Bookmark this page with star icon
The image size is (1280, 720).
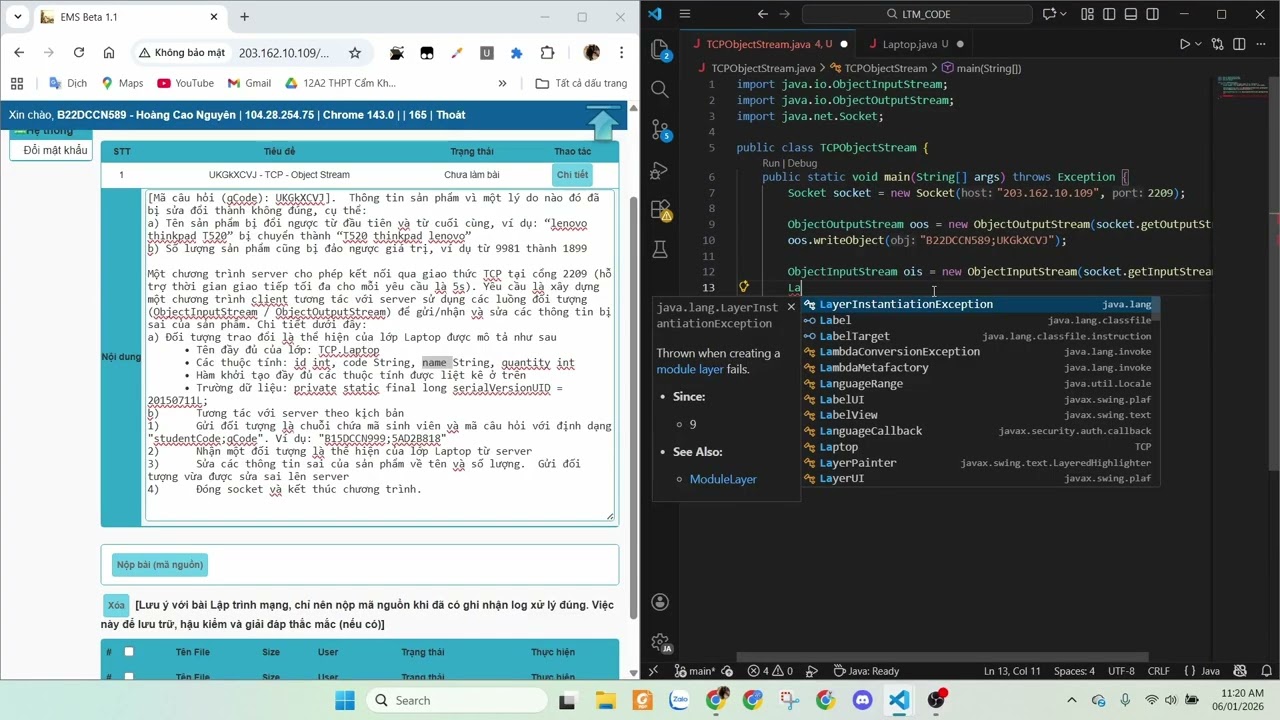tap(355, 53)
